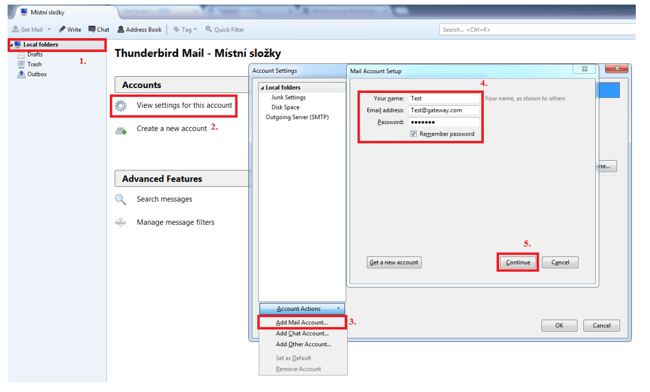Click the Outbox folder icon
The height and width of the screenshot is (392, 650).
[21, 74]
